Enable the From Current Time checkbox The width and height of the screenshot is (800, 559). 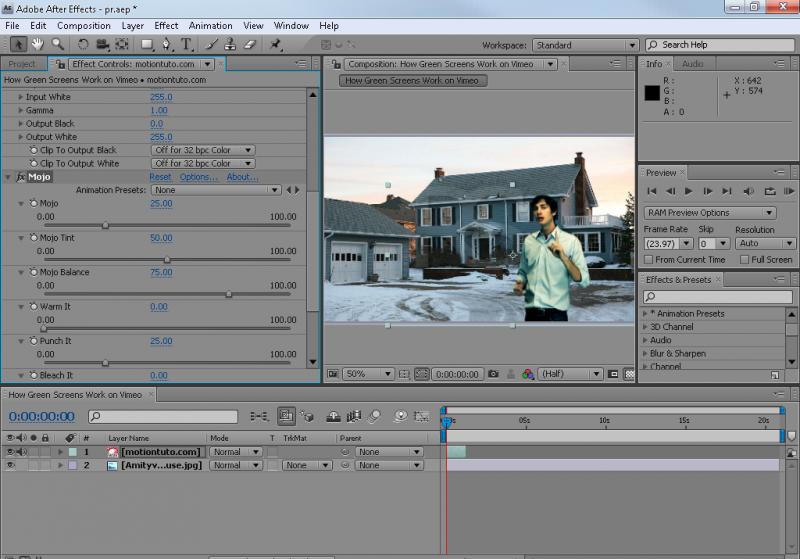[650, 260]
